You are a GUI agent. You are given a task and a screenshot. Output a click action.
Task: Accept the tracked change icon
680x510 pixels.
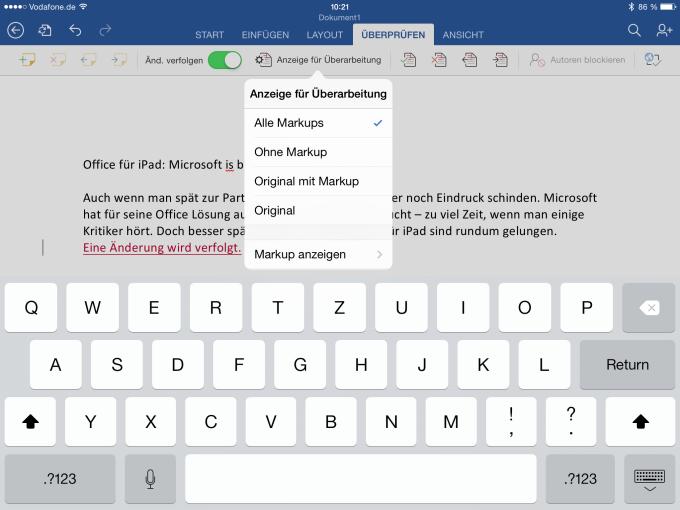(x=409, y=60)
